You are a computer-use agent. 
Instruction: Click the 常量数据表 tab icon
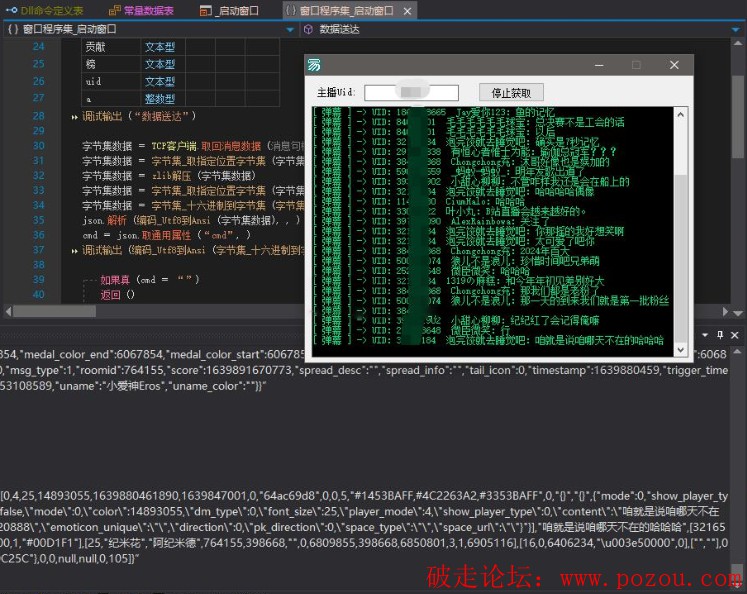[x=114, y=10]
